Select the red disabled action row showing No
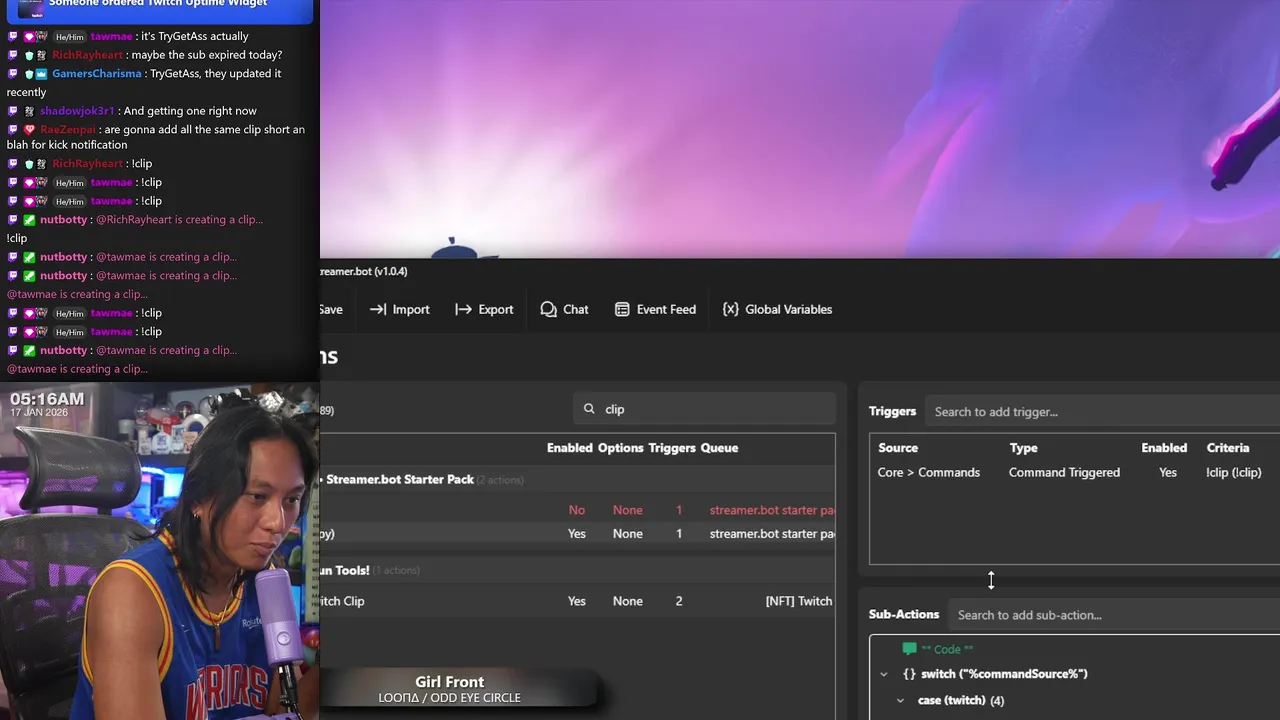This screenshot has width=1280, height=720. coord(577,510)
